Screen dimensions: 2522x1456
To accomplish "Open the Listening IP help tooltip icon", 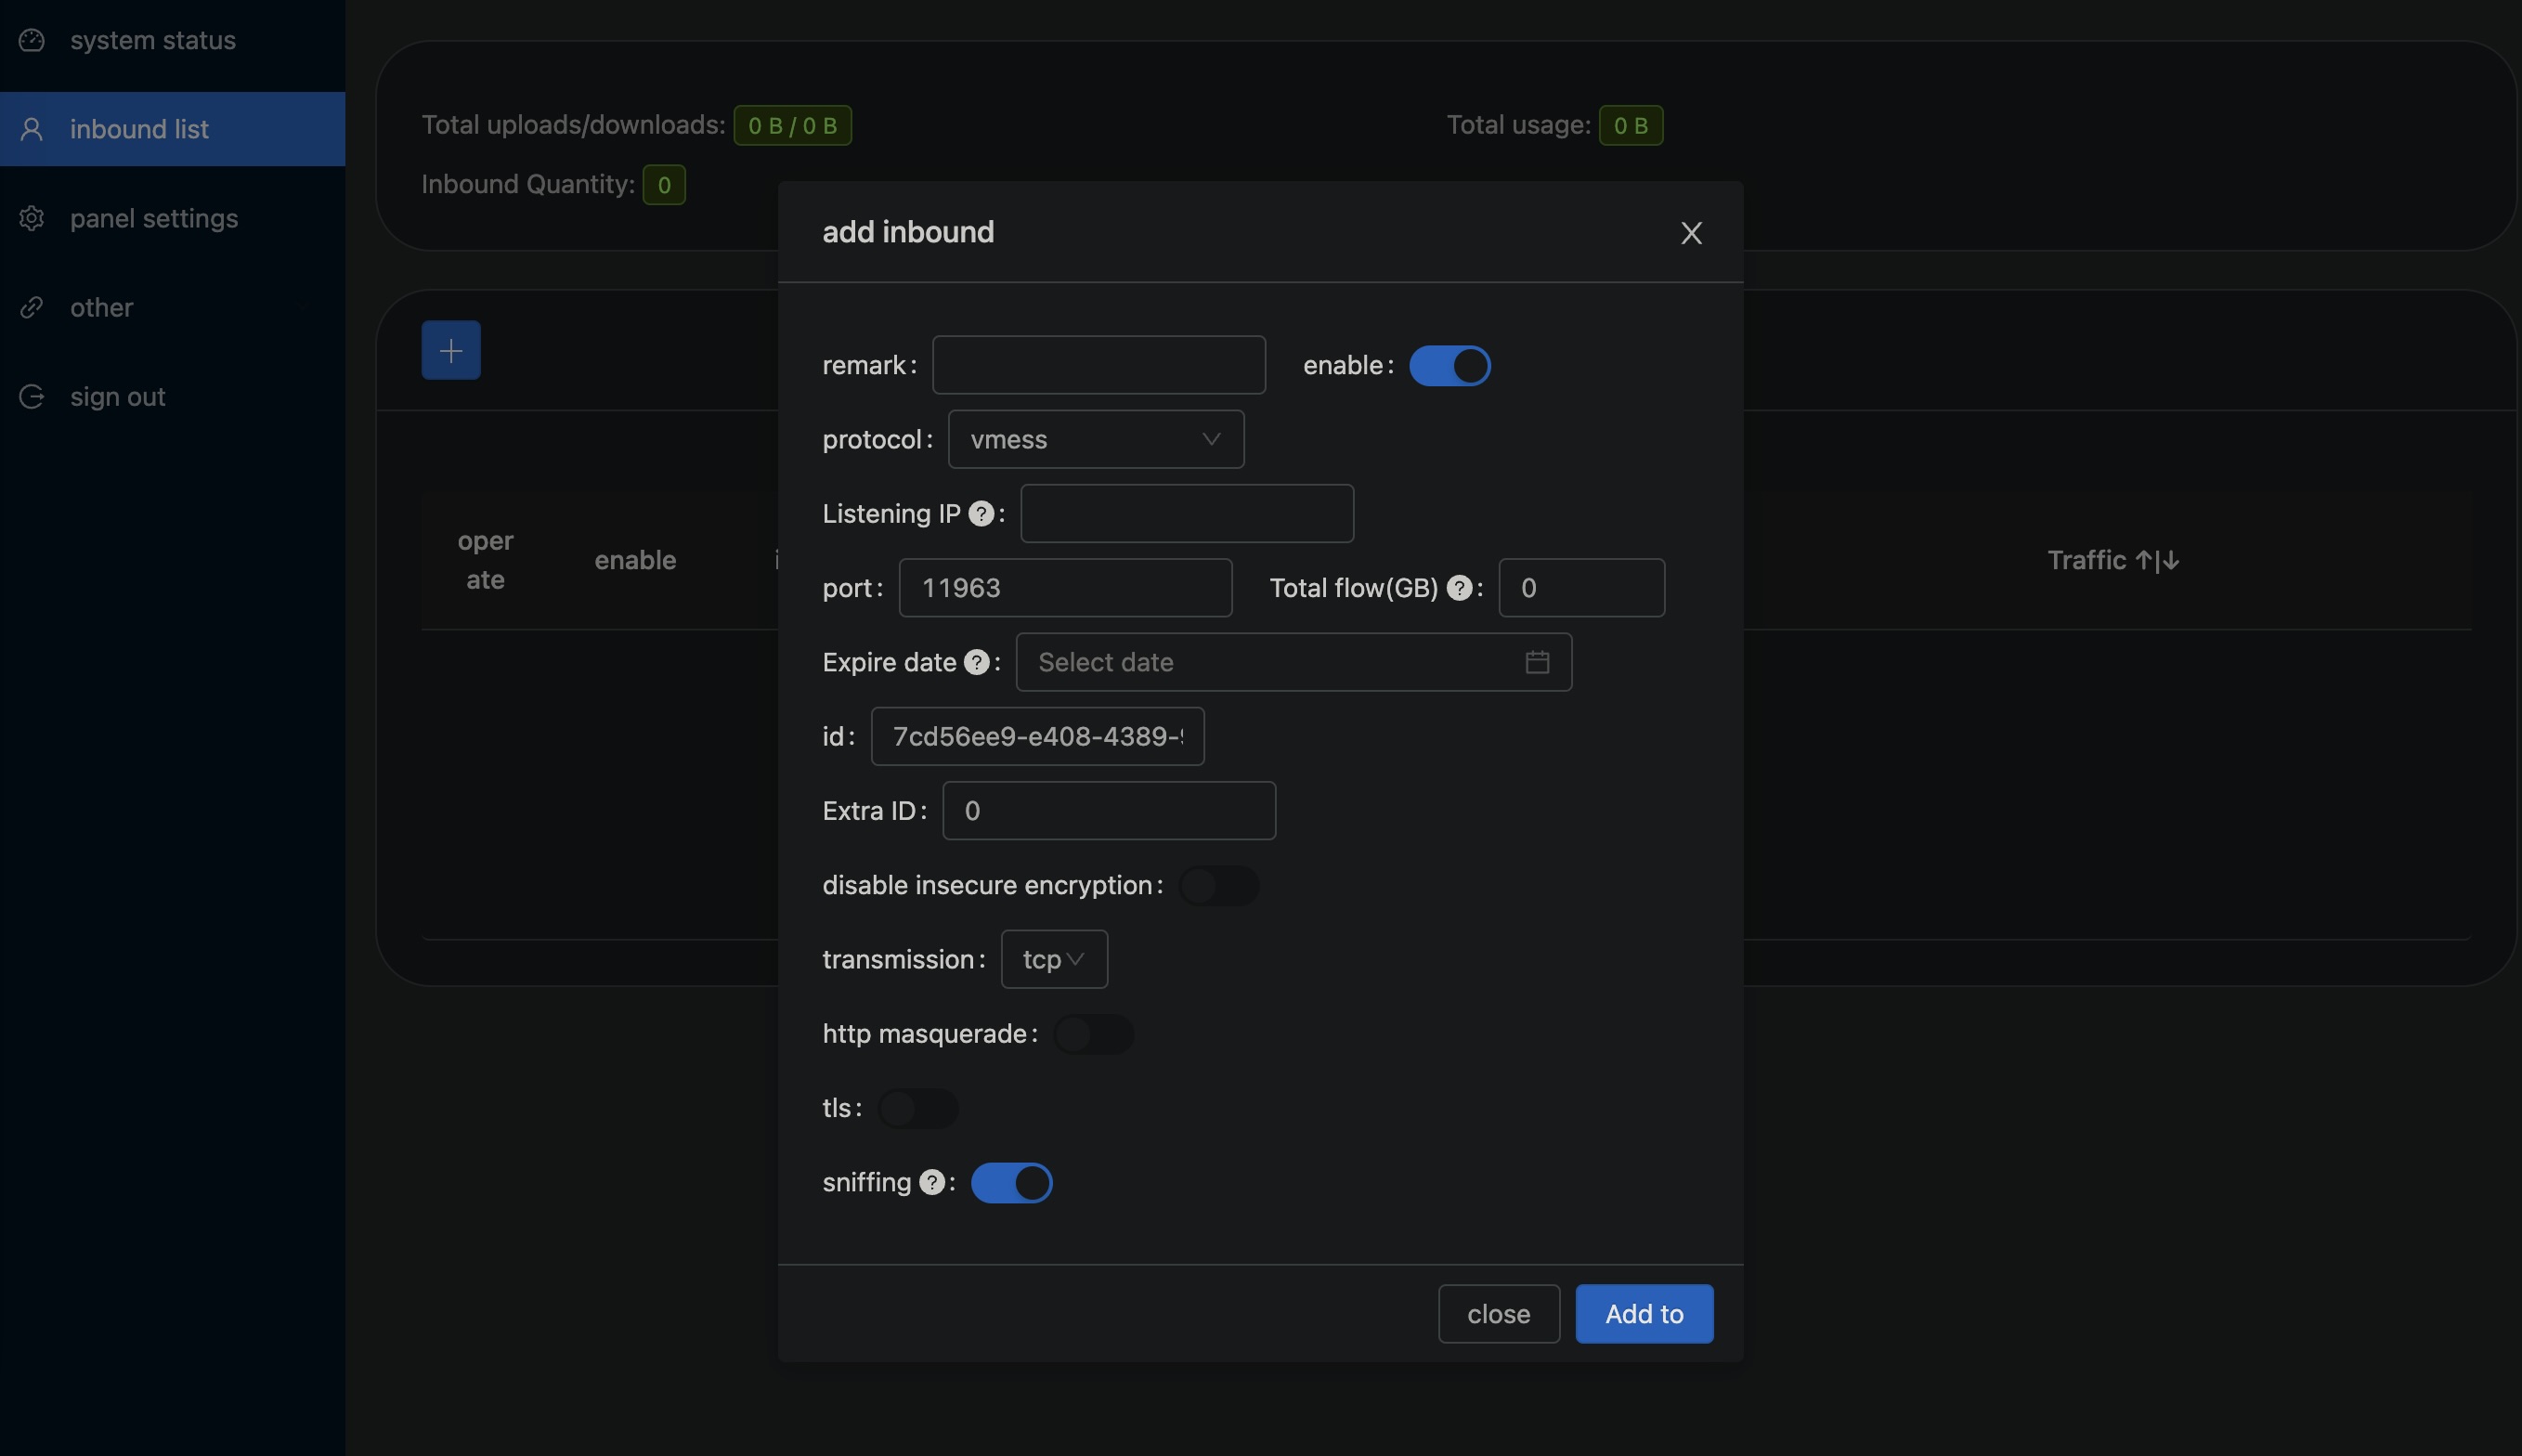I will pos(982,514).
